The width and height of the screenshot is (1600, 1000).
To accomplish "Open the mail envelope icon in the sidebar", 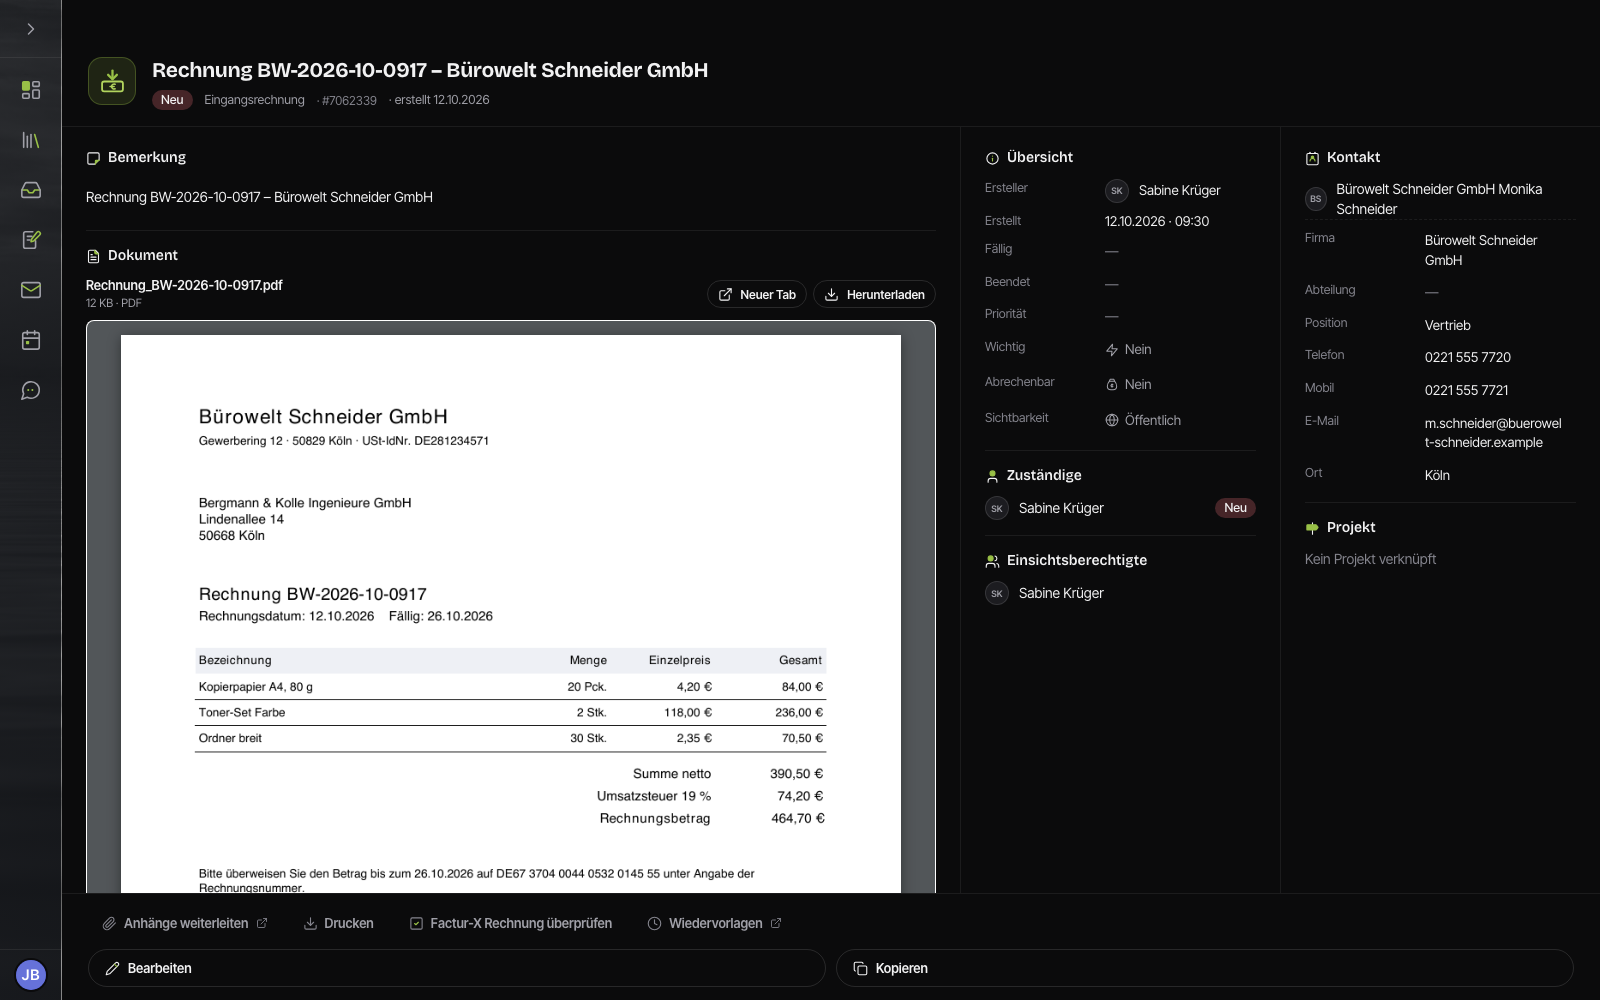I will (31, 290).
